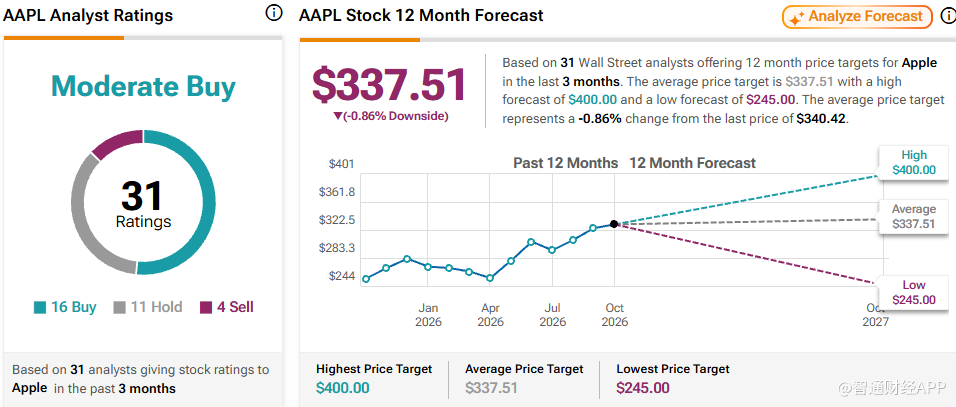Click the Past 12 Months chart heading

pyautogui.click(x=565, y=163)
